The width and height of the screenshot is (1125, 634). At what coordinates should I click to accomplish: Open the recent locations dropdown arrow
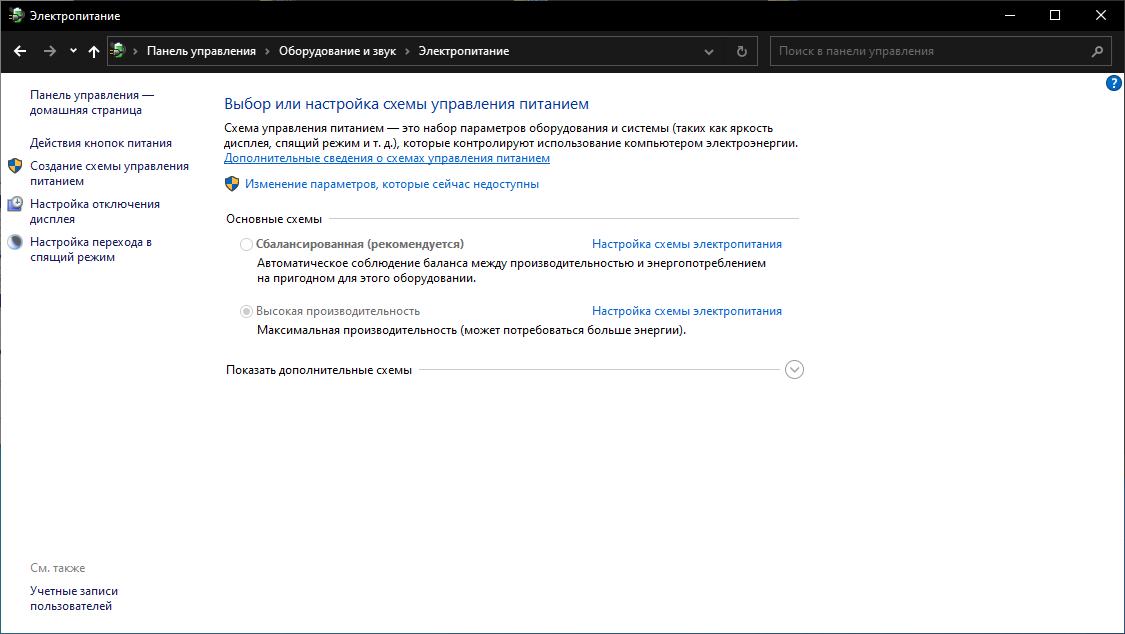(73, 51)
